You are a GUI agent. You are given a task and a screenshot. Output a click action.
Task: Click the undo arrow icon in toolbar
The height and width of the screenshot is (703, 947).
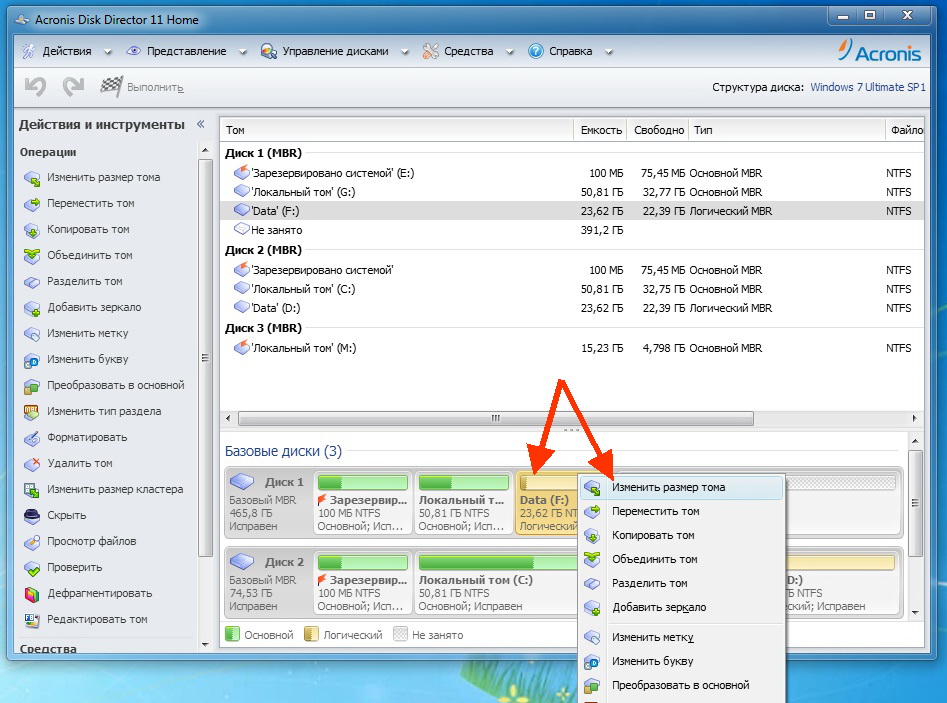[x=35, y=87]
